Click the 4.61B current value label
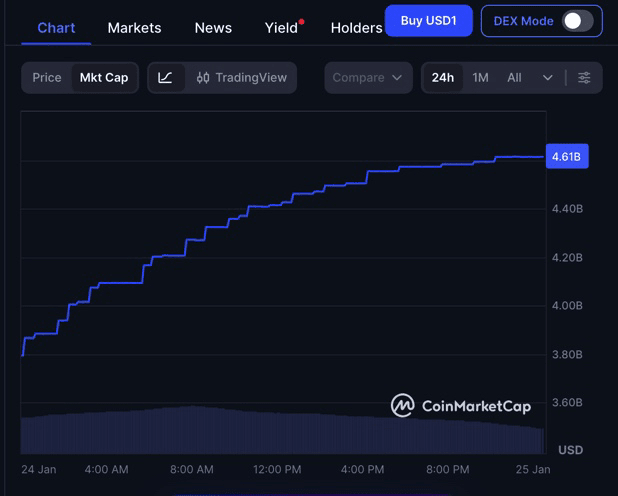Image resolution: width=618 pixels, height=496 pixels. (566, 157)
